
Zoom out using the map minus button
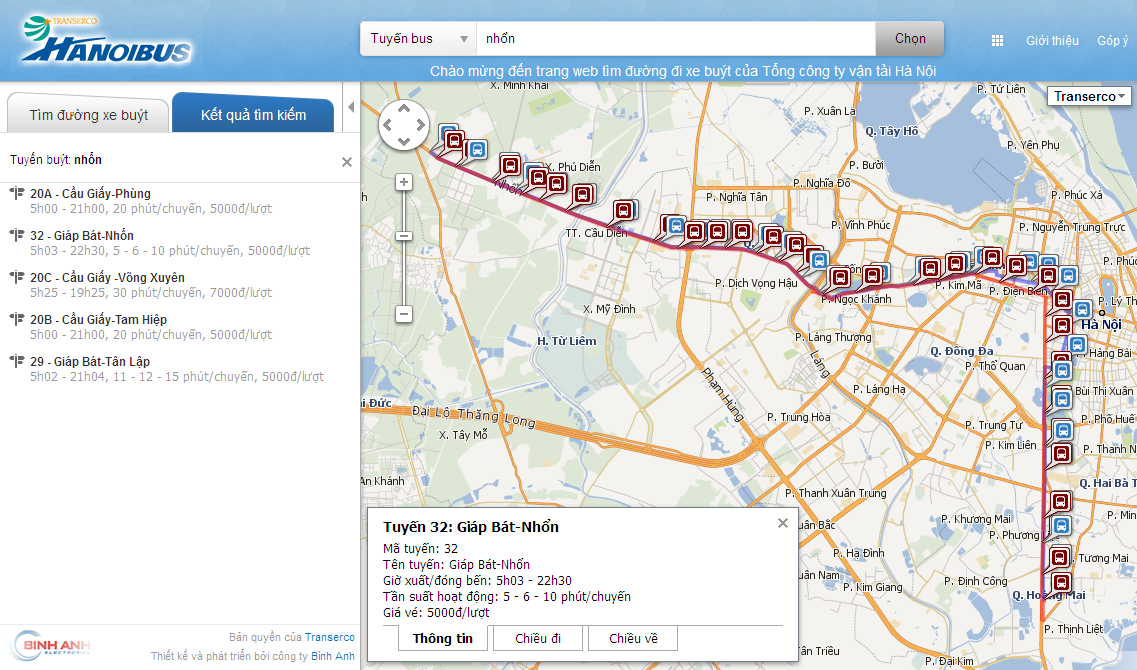click(404, 314)
